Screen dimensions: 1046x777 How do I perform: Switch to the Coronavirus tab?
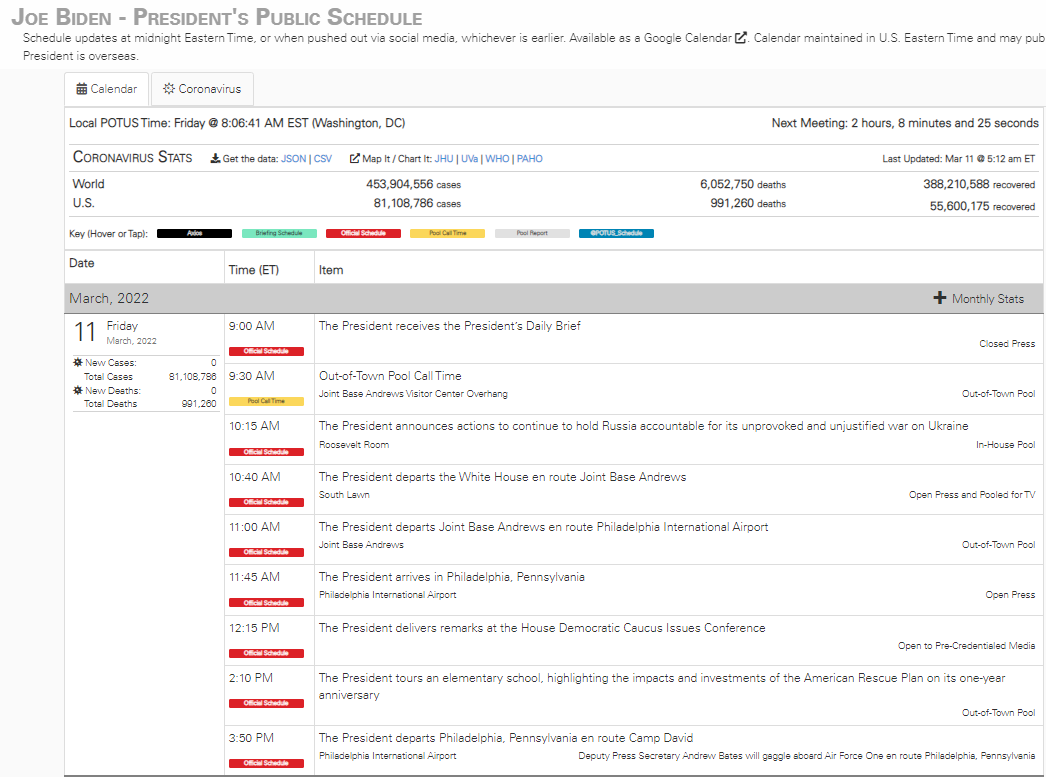(x=202, y=89)
